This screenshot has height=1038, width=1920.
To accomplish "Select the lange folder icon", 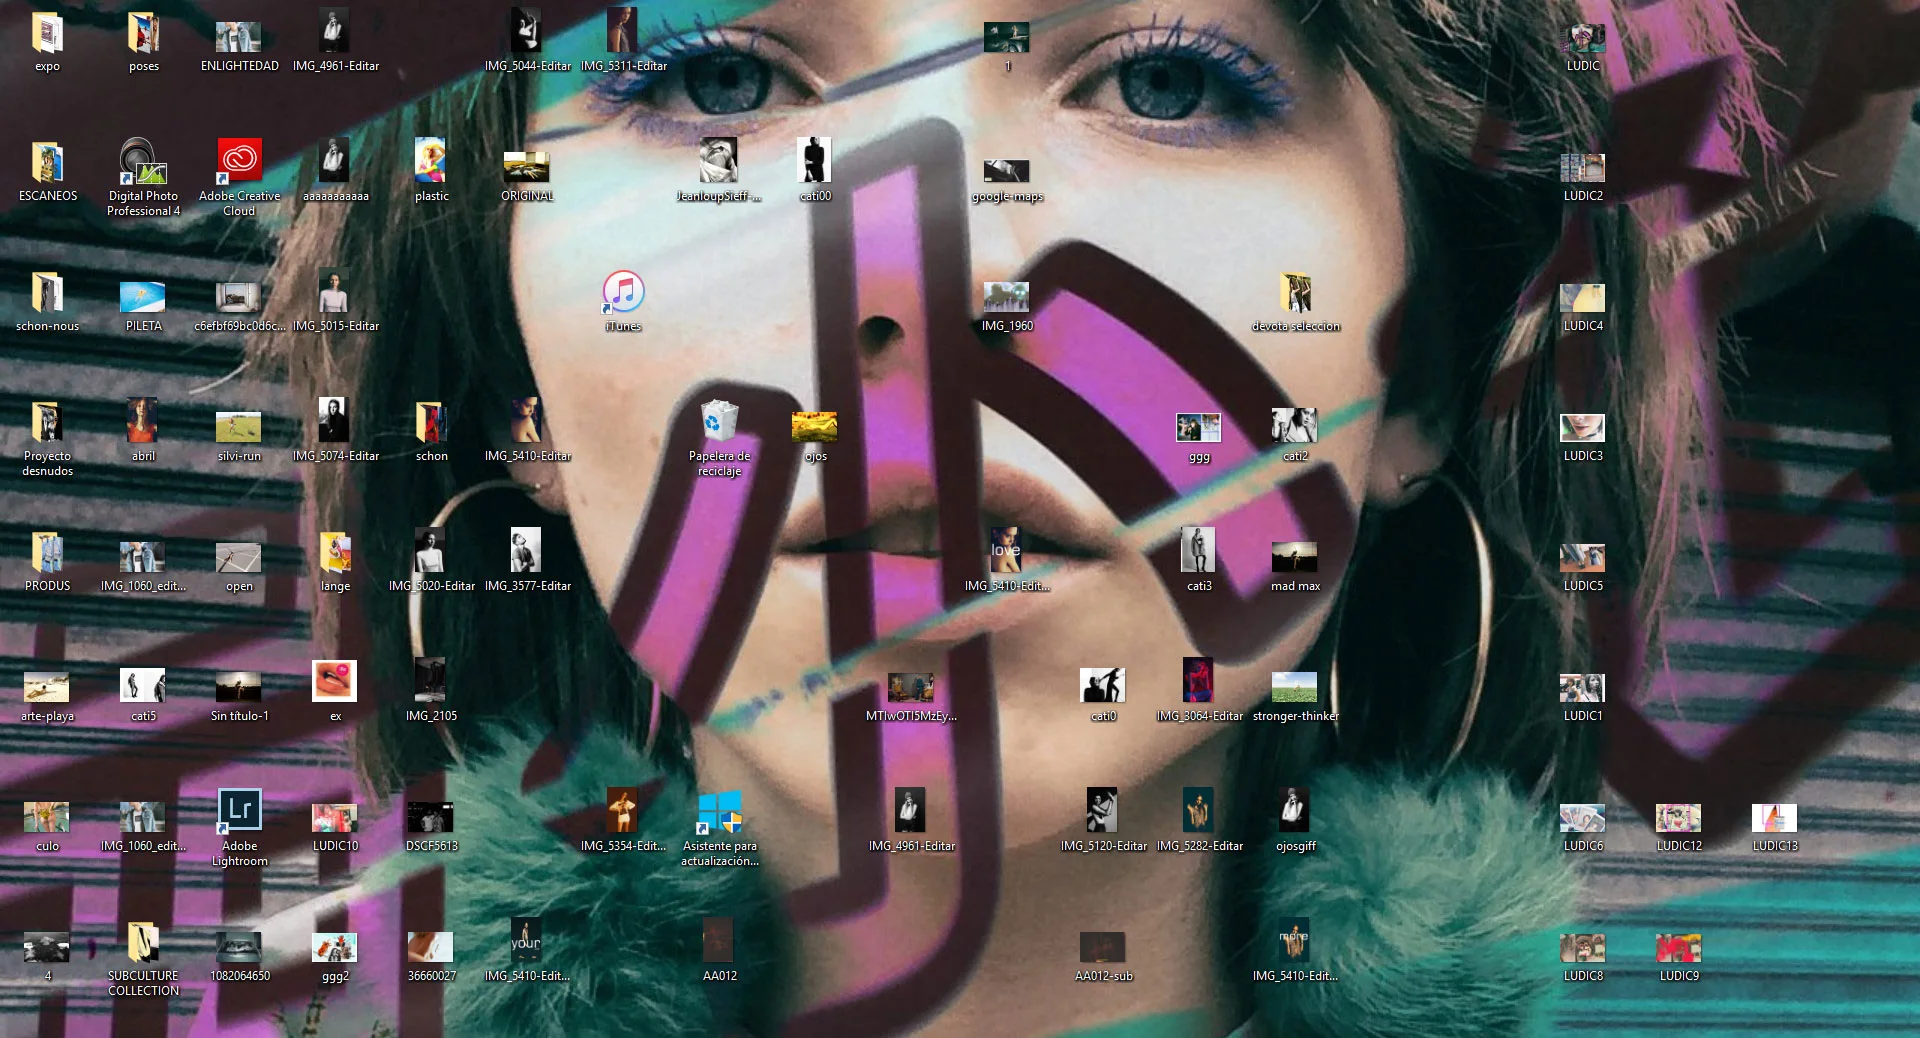I will (x=335, y=552).
